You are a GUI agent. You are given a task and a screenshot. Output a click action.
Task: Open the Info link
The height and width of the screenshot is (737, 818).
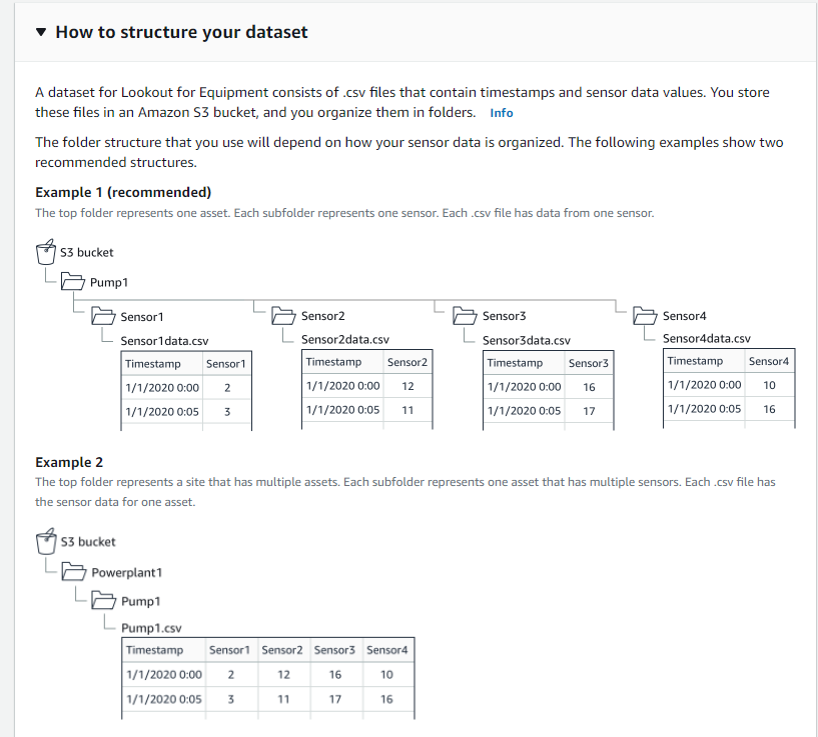(501, 113)
